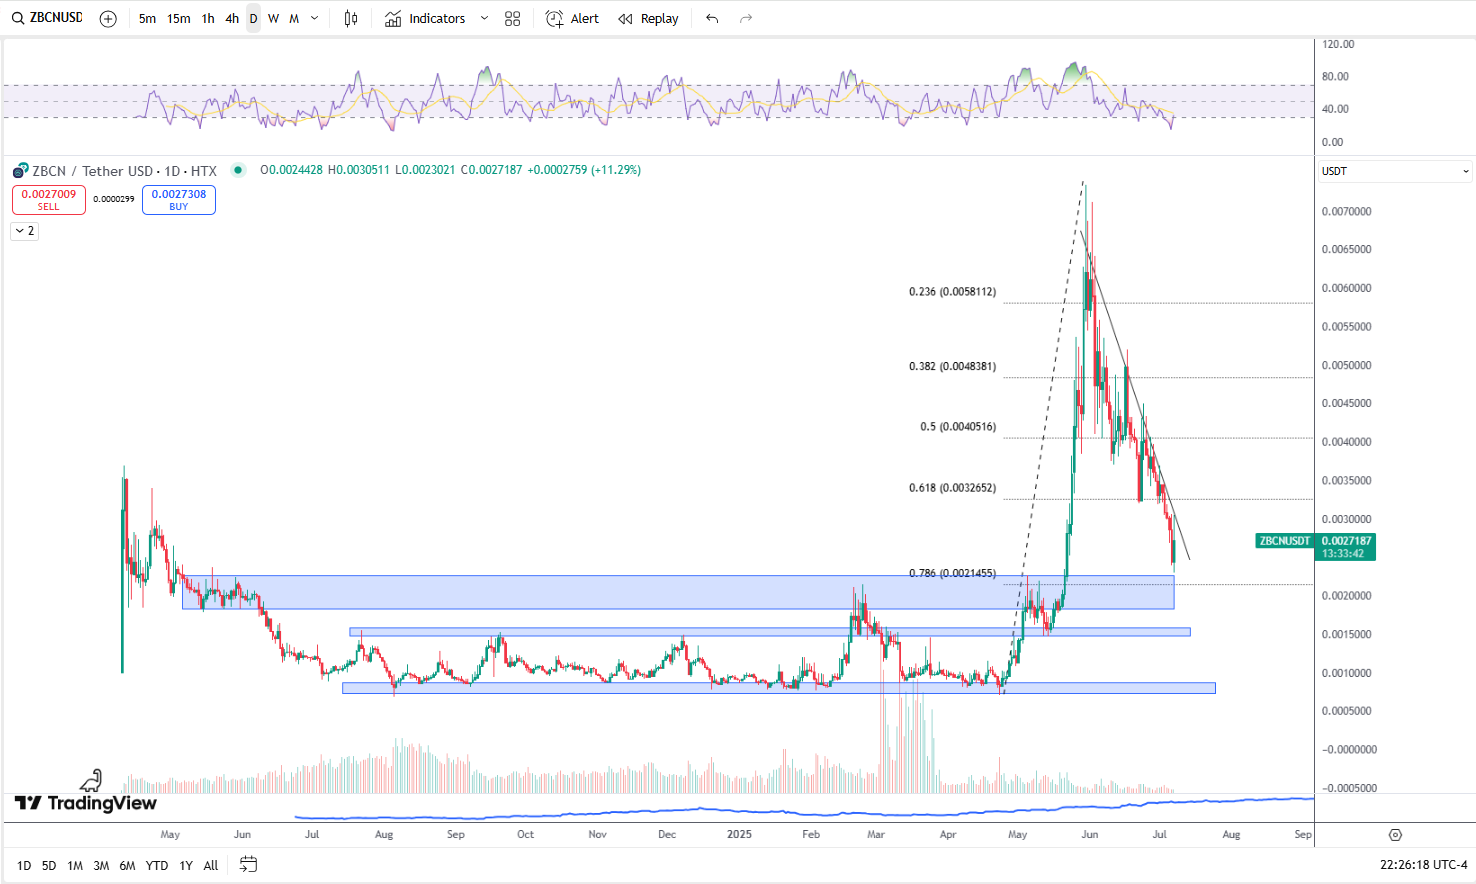Select the 0.236 Fibonacci level label
This screenshot has height=884, width=1476.
952,292
